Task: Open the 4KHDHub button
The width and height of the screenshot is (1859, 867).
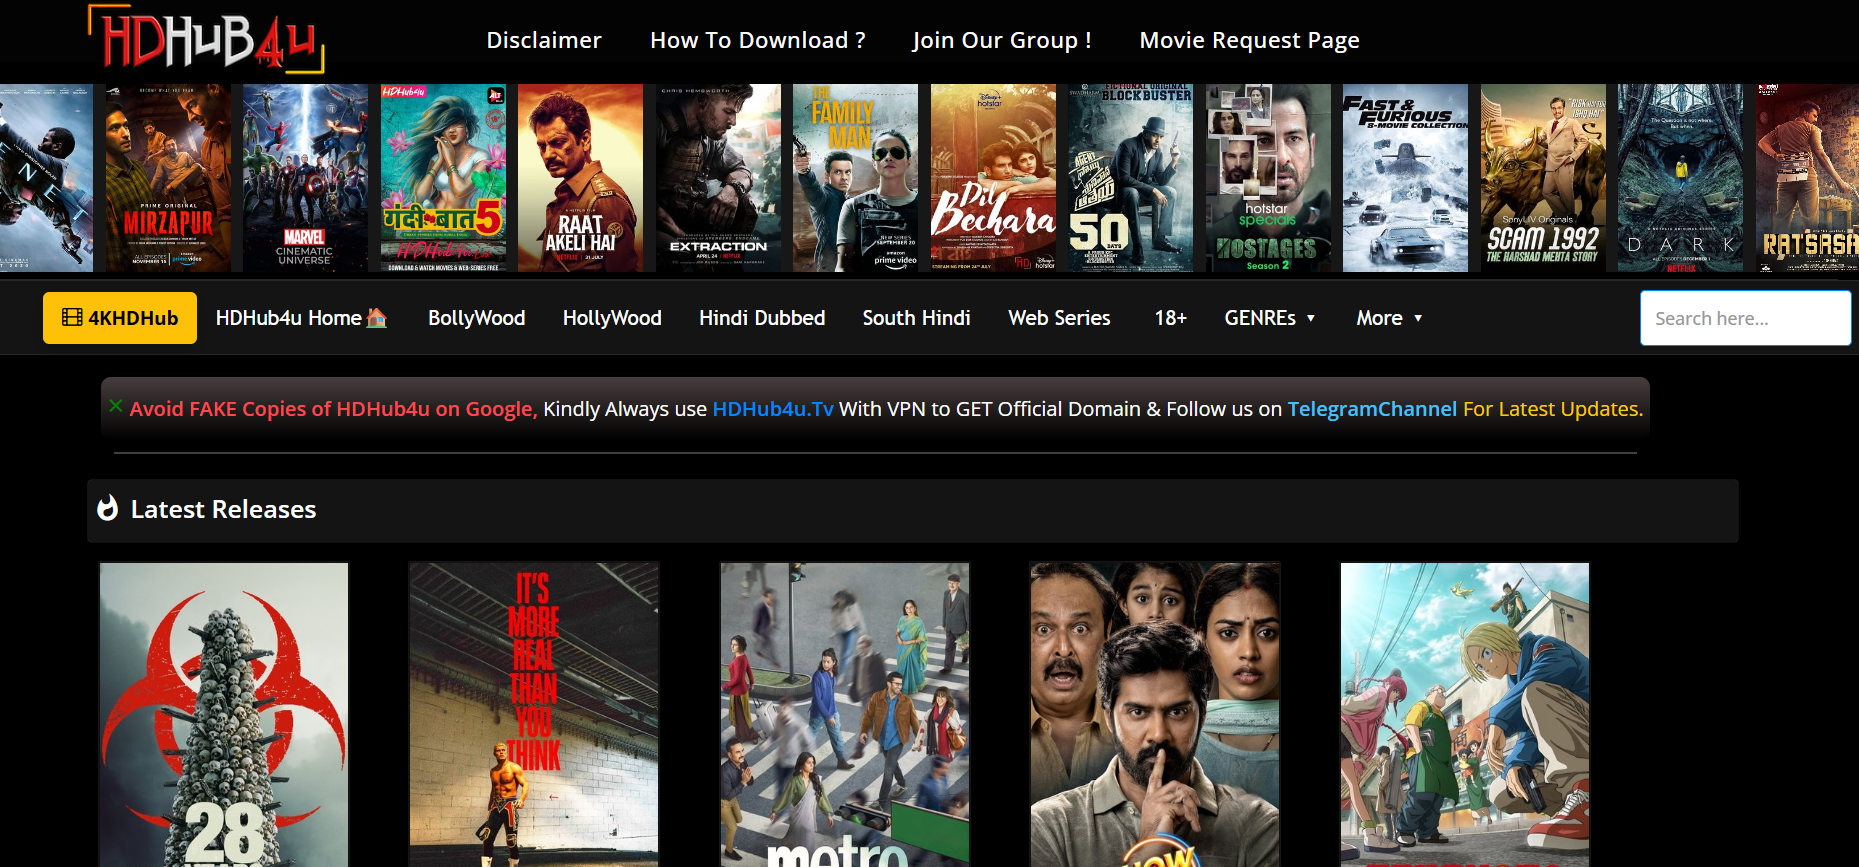Action: (x=120, y=318)
